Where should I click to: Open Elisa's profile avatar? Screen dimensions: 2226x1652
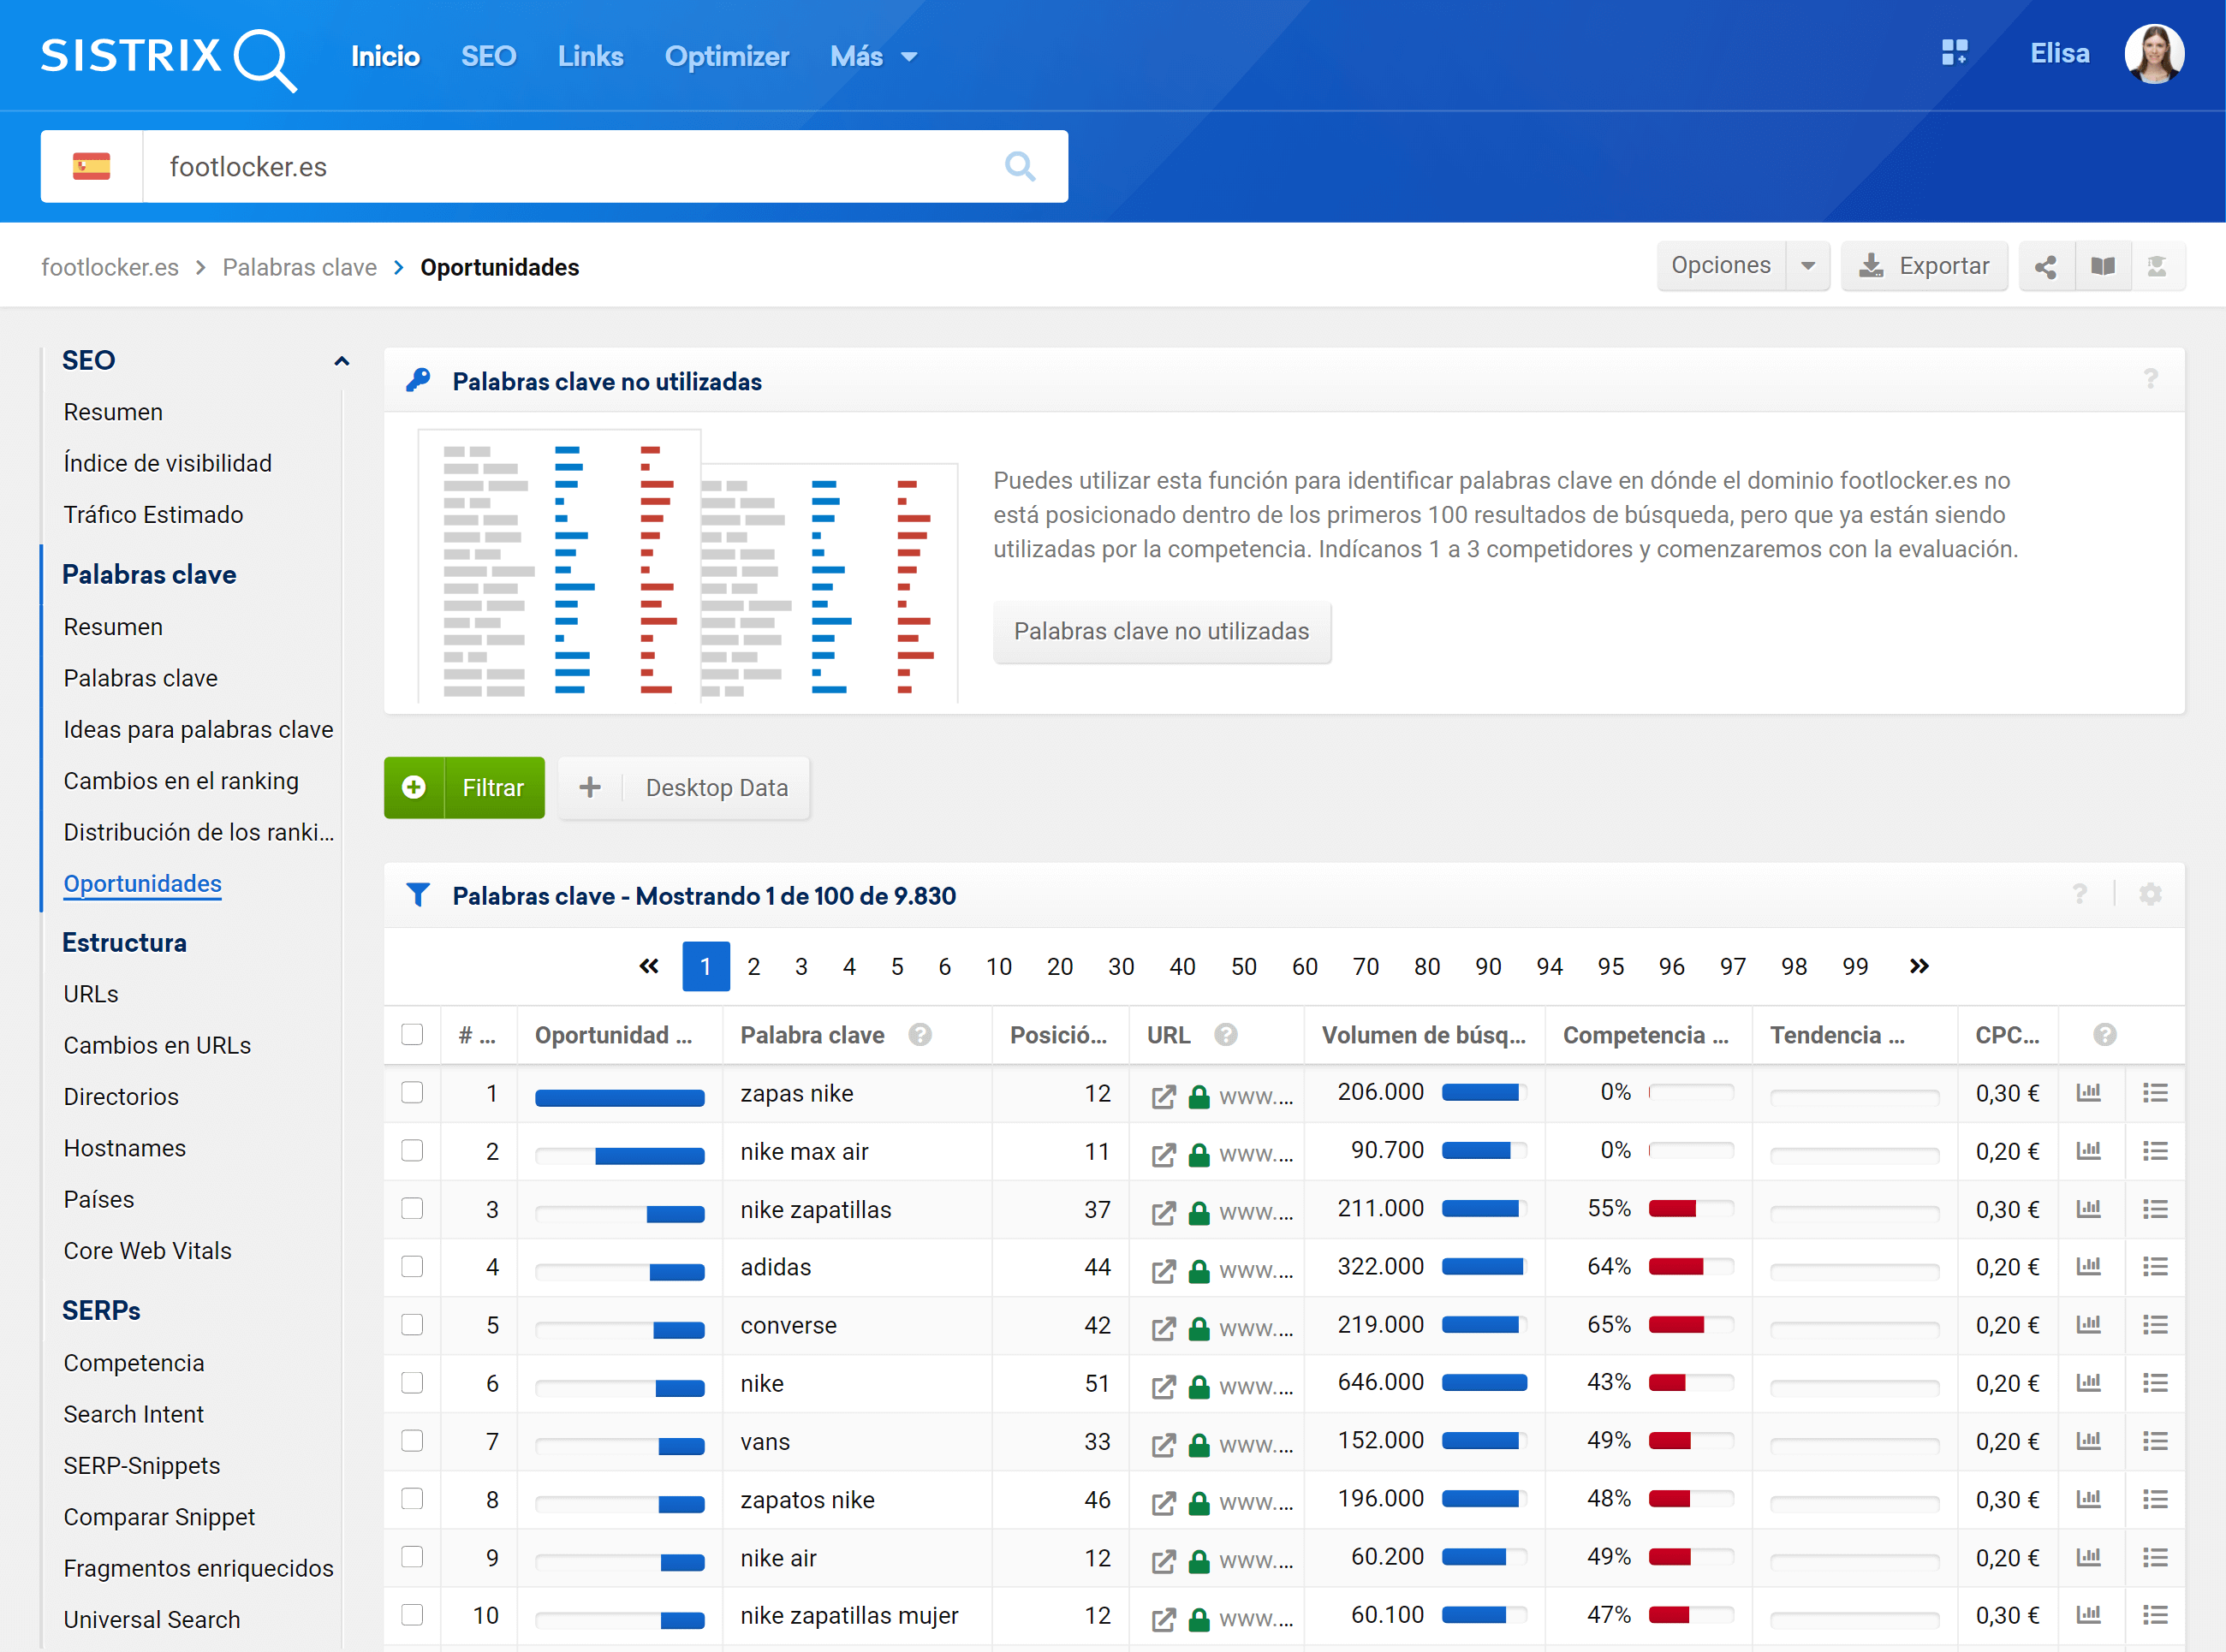tap(2153, 54)
